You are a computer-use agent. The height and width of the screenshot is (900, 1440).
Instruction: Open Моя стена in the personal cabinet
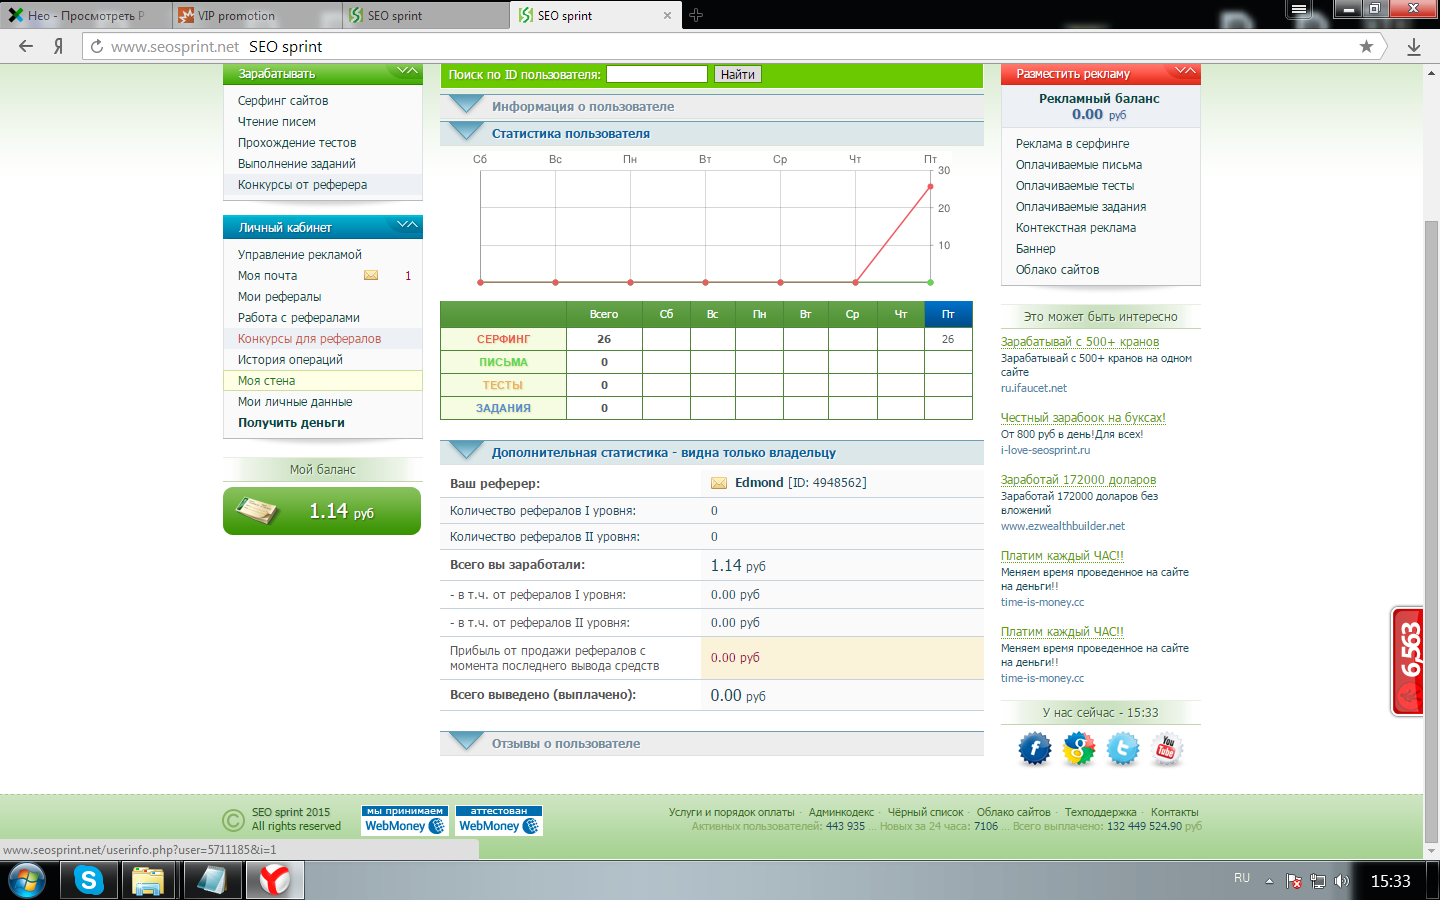(267, 381)
